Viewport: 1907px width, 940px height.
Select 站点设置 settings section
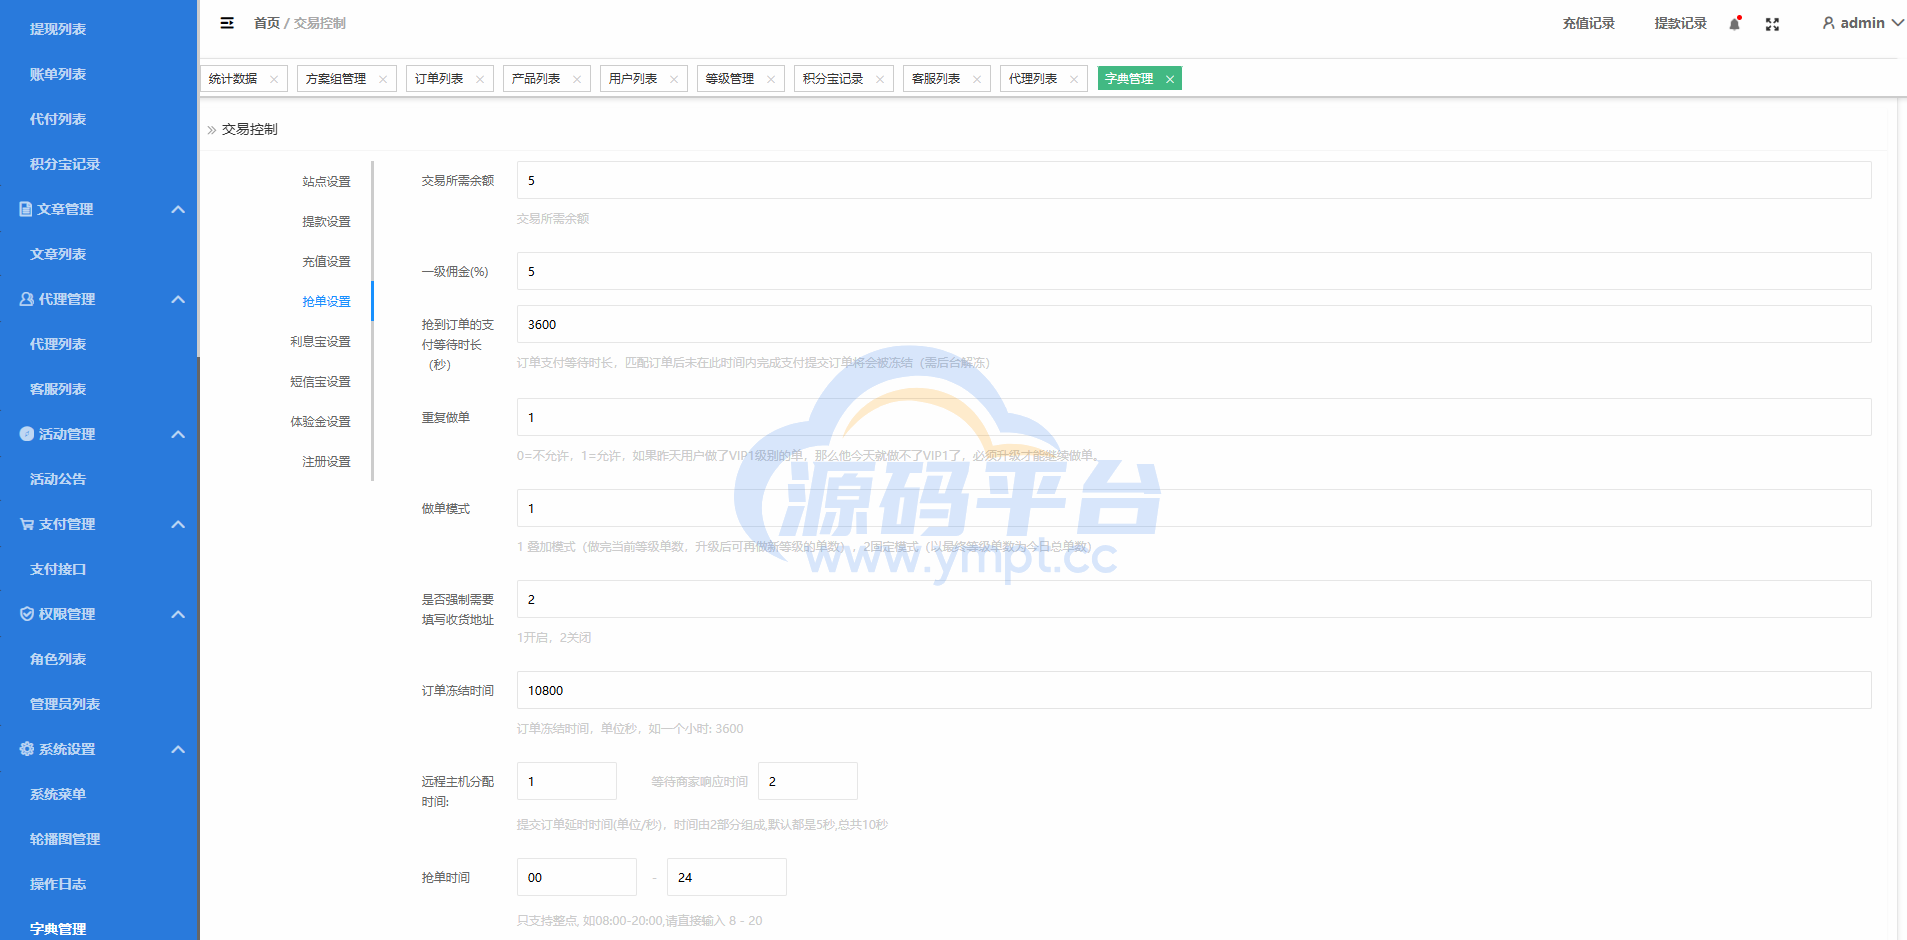326,182
